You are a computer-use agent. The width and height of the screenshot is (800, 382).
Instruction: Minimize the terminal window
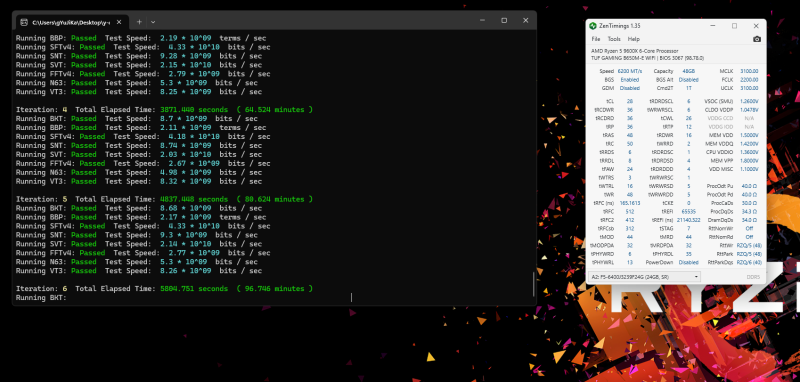click(483, 20)
